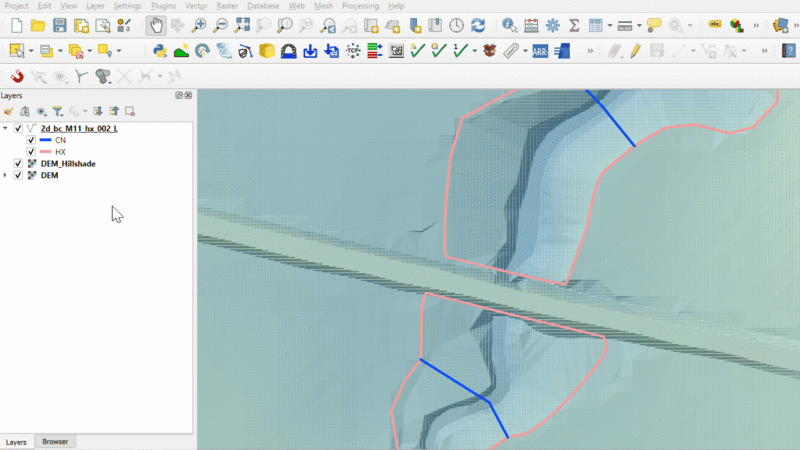The width and height of the screenshot is (800, 450).
Task: Expand the DEM layer legend
Action: pyautogui.click(x=6, y=175)
